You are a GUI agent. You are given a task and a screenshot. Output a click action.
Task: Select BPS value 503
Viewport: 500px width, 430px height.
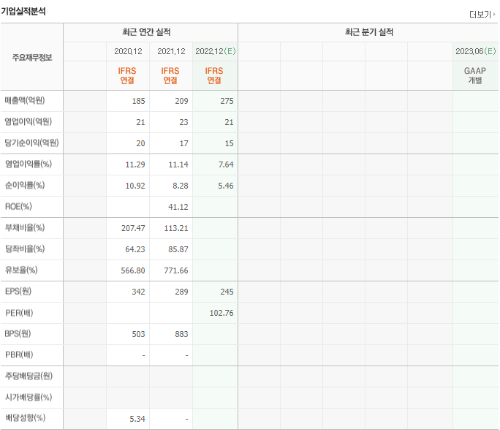coord(139,334)
